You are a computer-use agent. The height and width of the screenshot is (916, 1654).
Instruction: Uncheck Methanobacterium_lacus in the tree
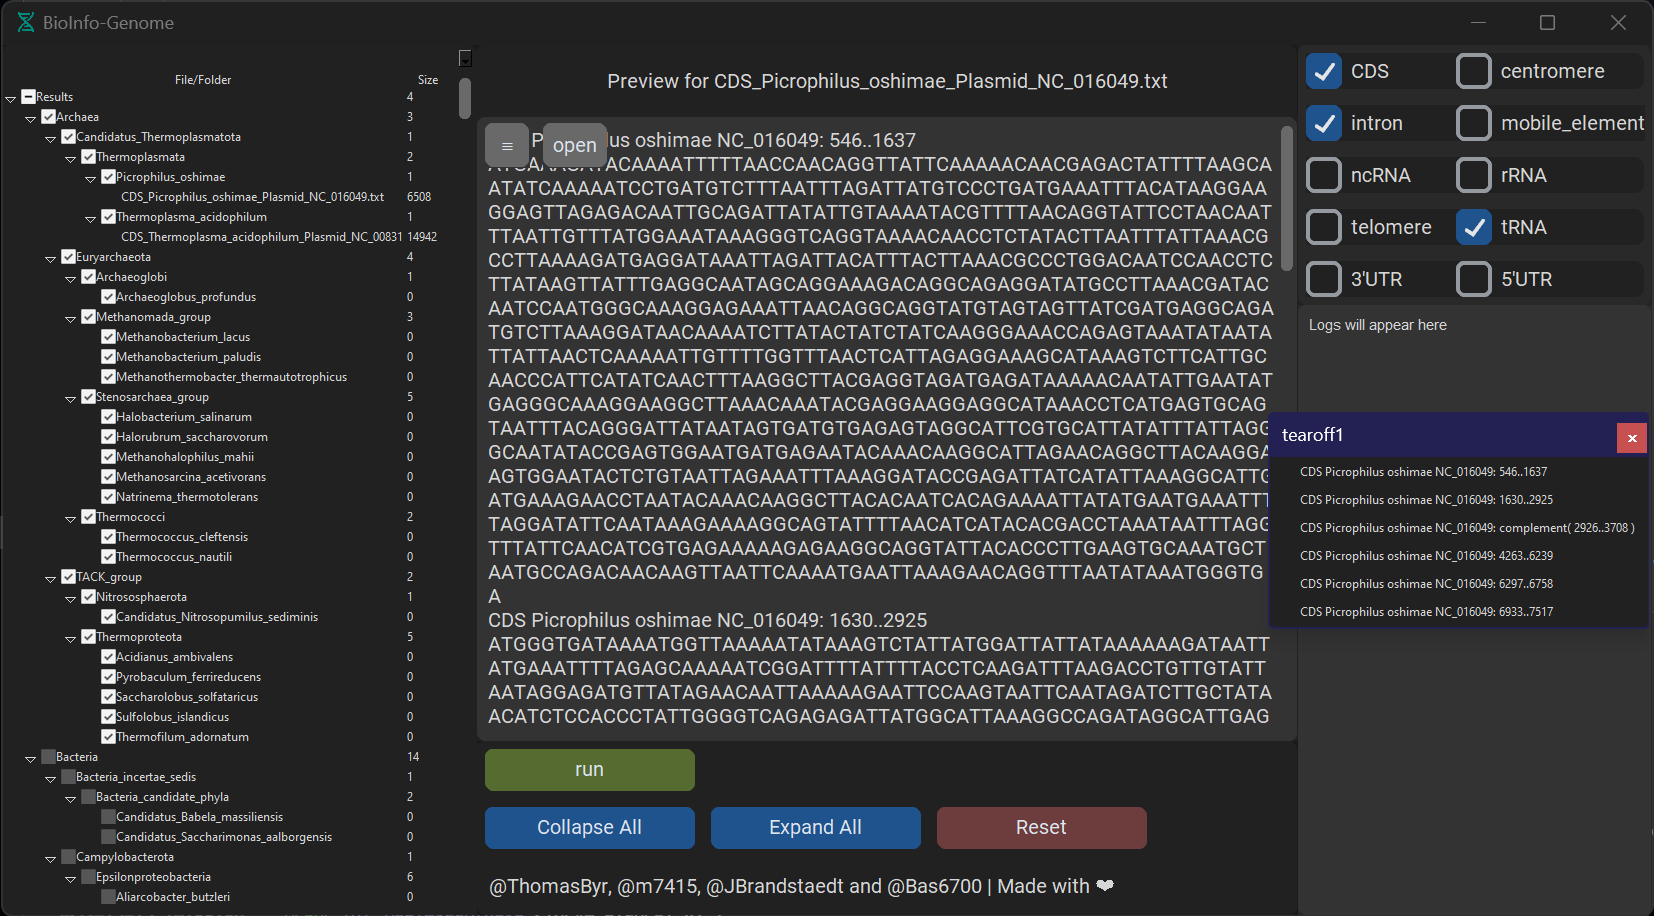[x=108, y=337]
